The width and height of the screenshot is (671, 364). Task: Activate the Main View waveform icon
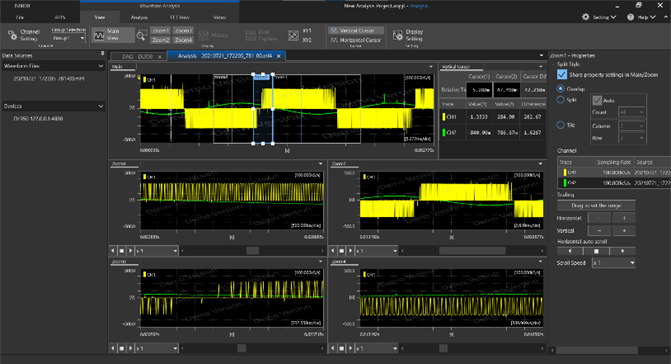point(99,36)
